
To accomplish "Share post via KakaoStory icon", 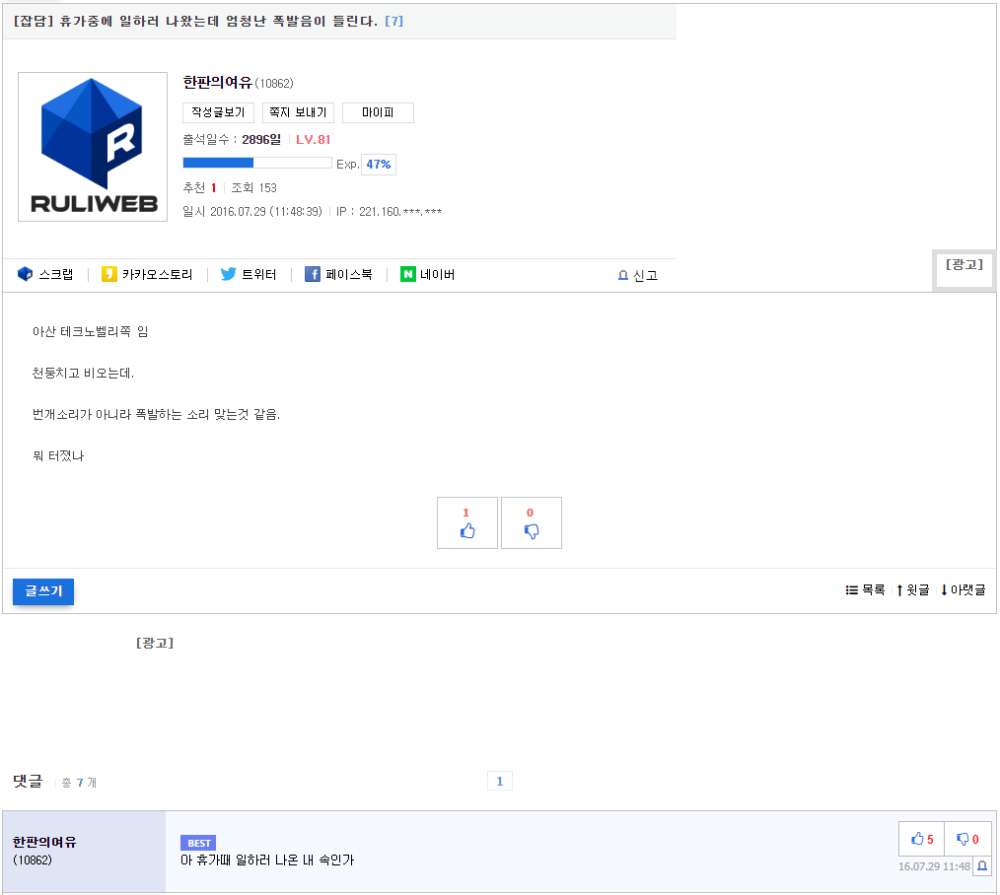I will [110, 274].
